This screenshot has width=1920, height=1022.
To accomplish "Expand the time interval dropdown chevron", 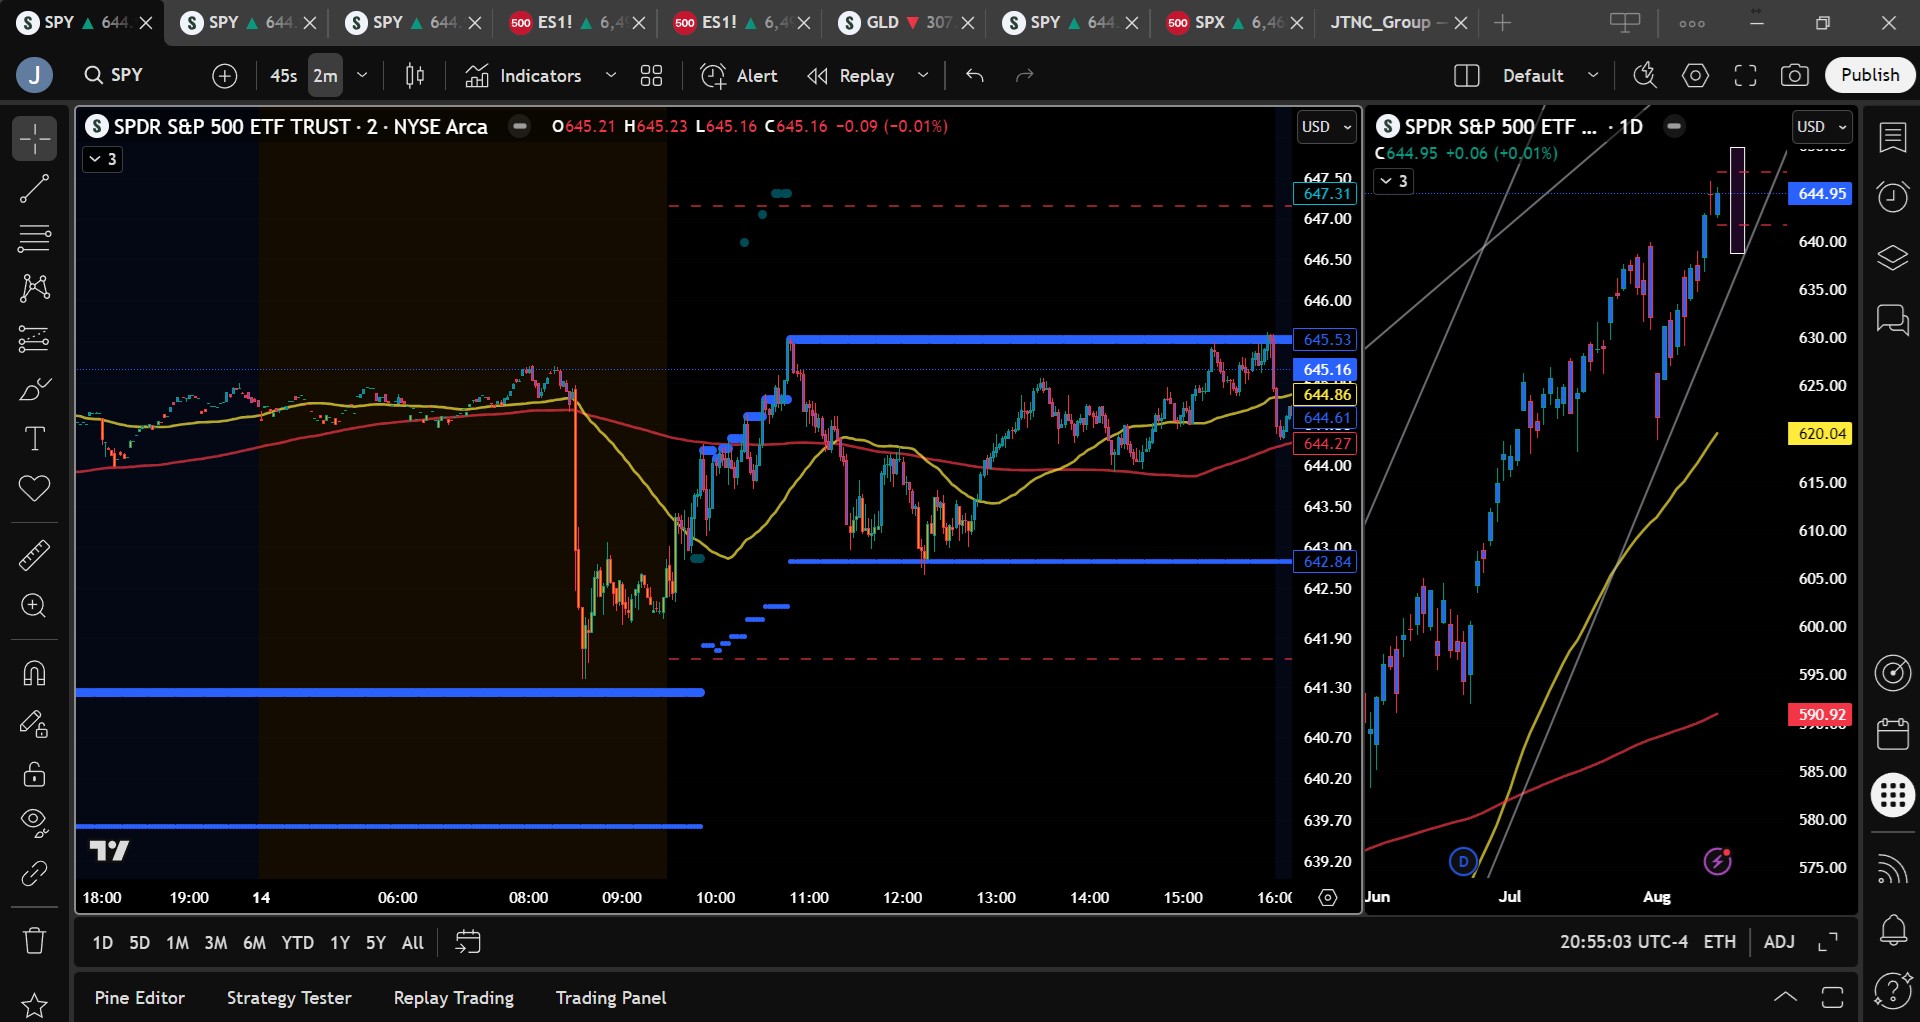I will click(362, 75).
